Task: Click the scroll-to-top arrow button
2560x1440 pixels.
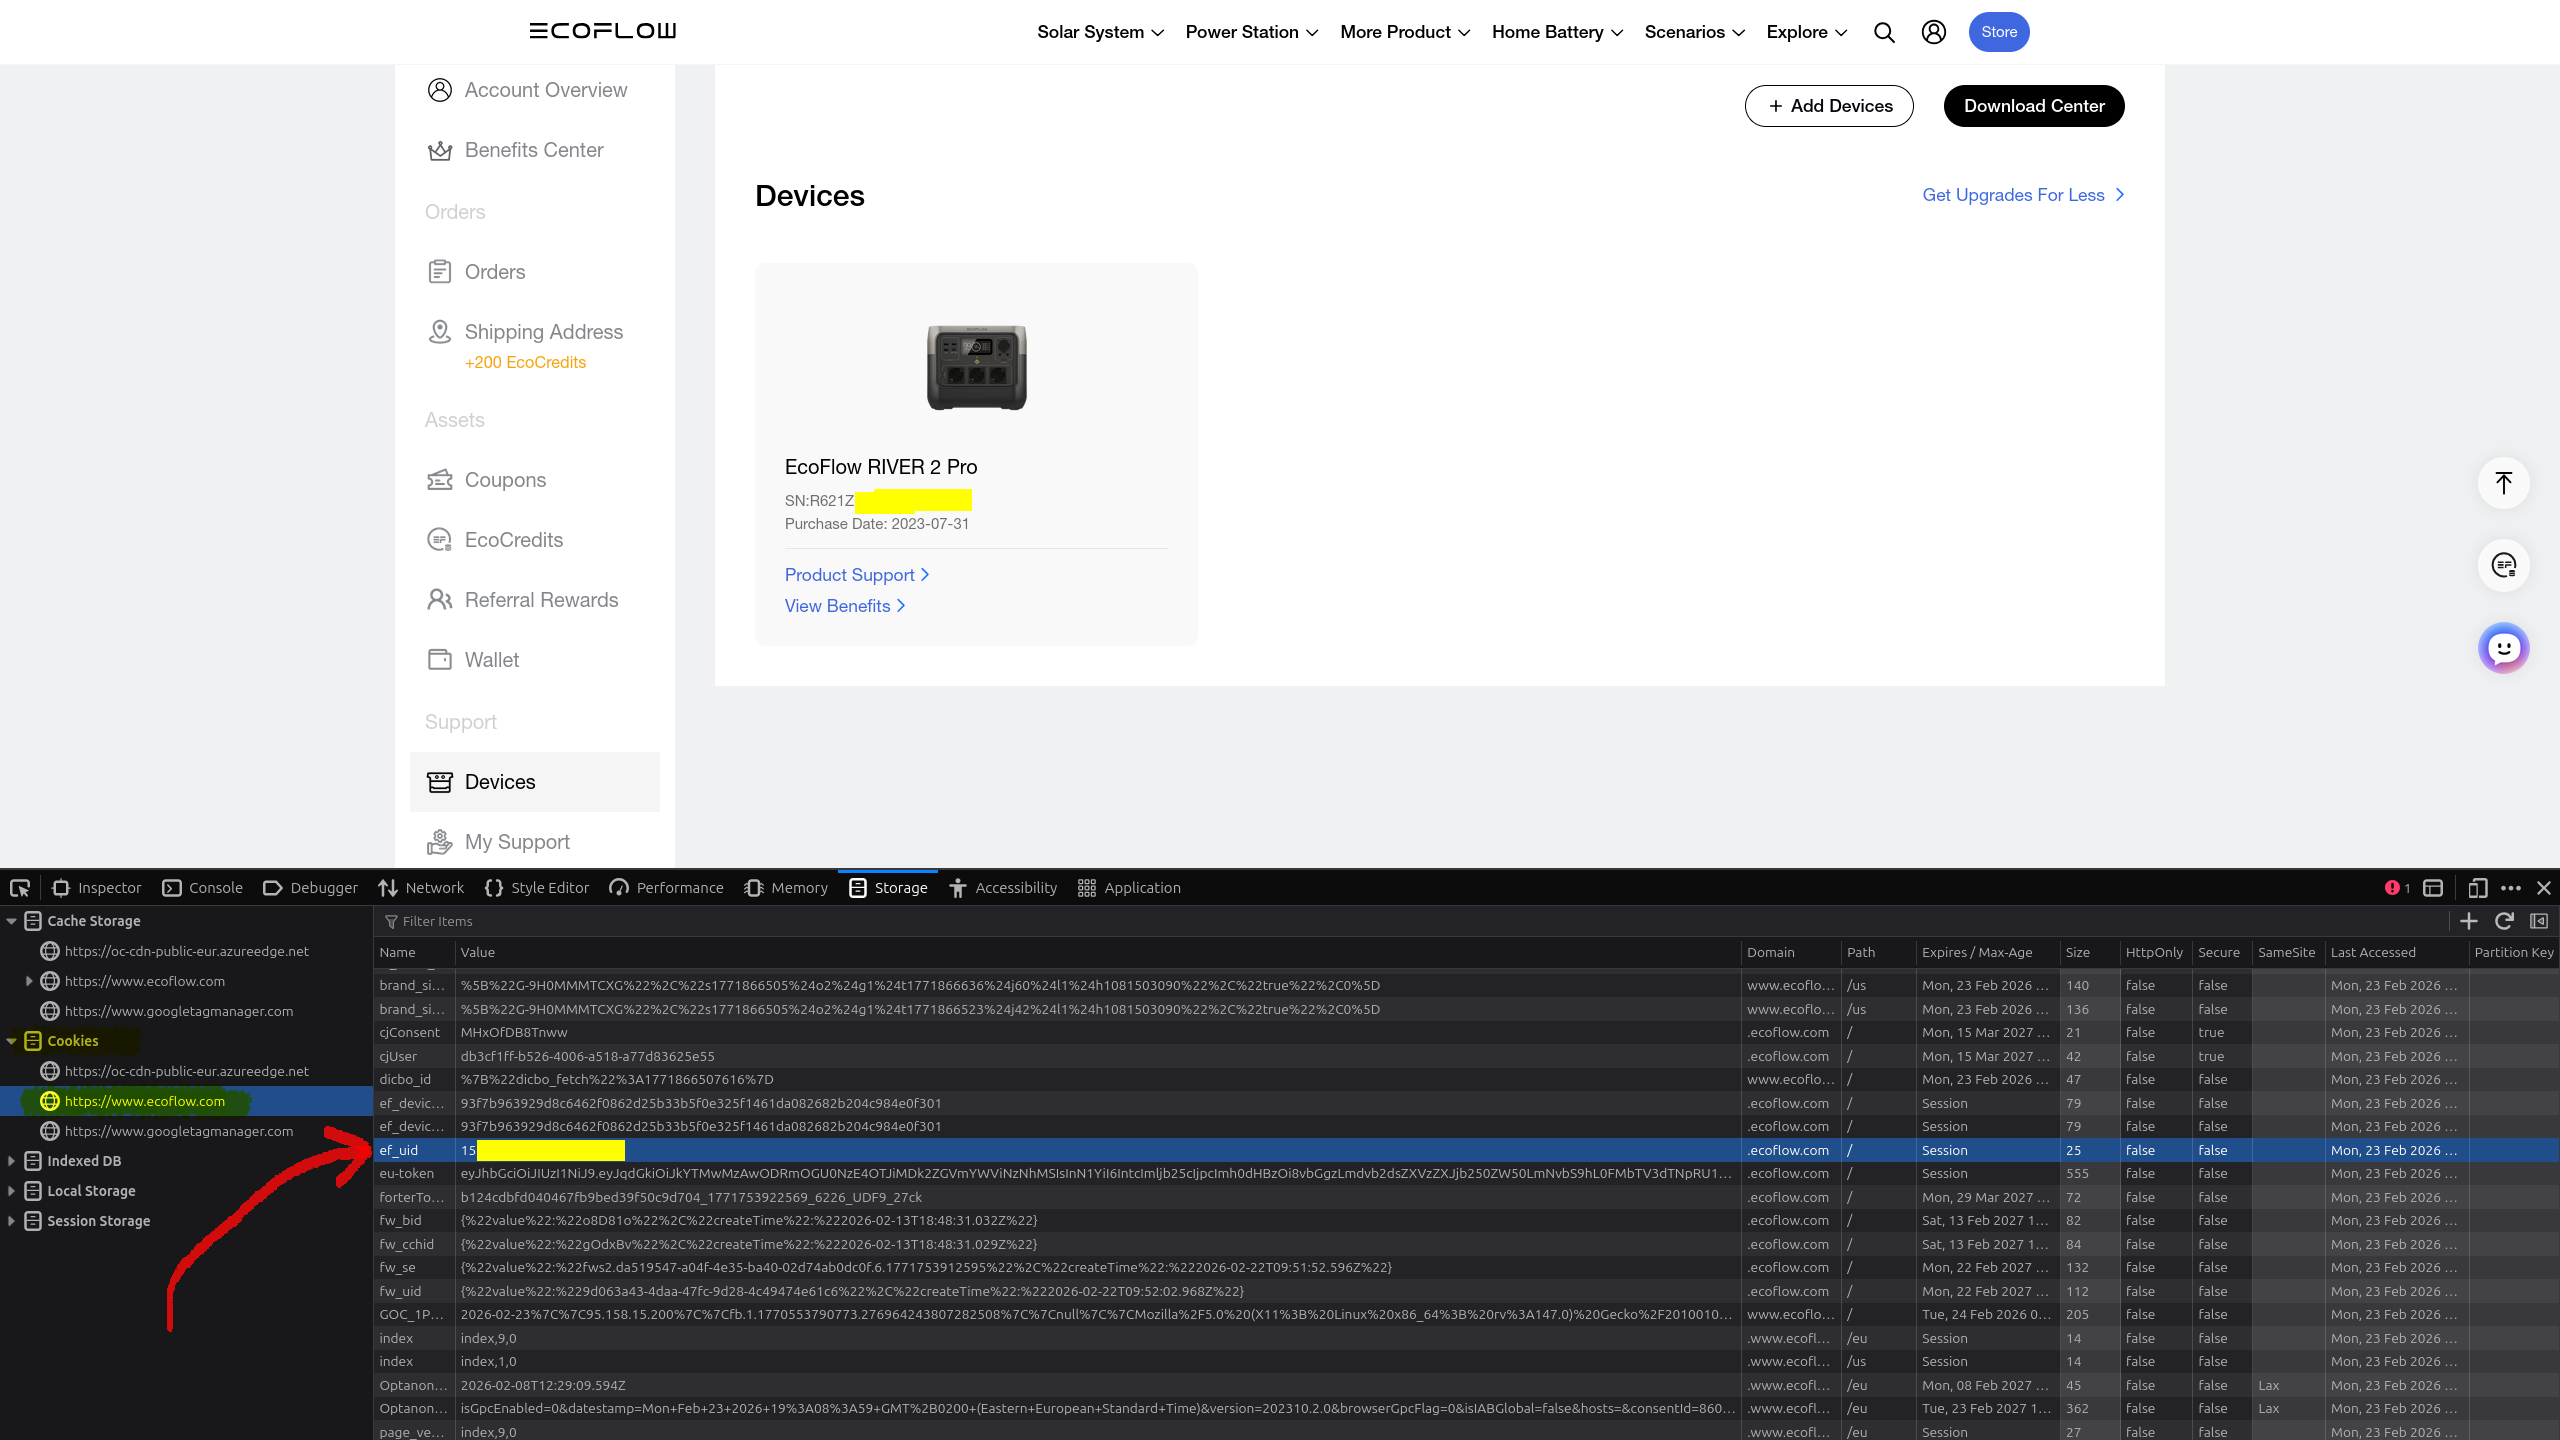Action: pos(2503,483)
